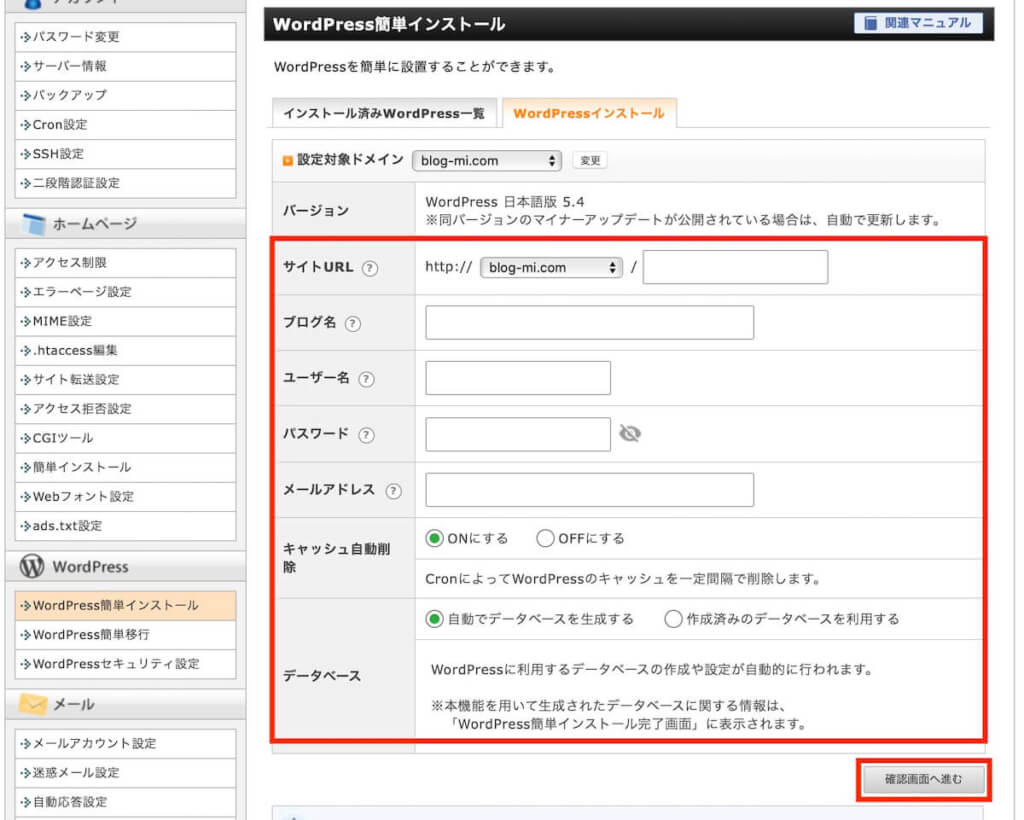The image size is (1024, 820).
Task: Focus the パスワード input field
Action: [x=518, y=434]
